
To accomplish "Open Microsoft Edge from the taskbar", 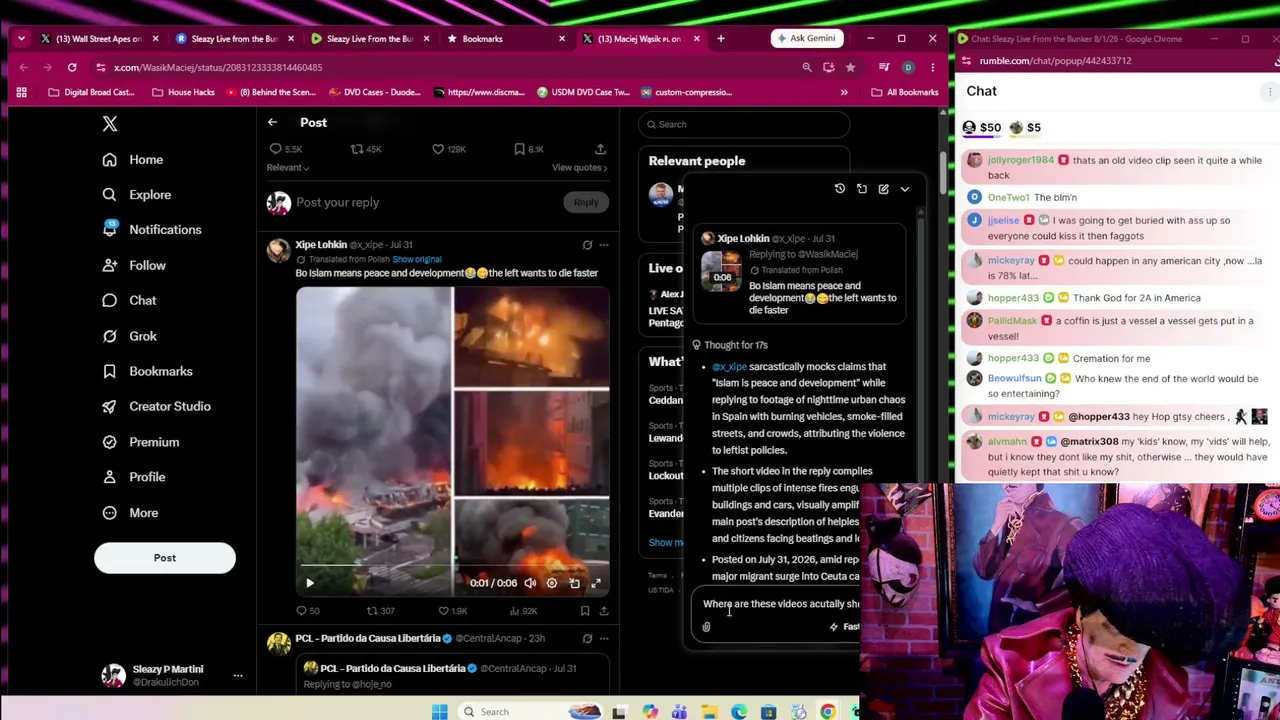I will pyautogui.click(x=739, y=712).
